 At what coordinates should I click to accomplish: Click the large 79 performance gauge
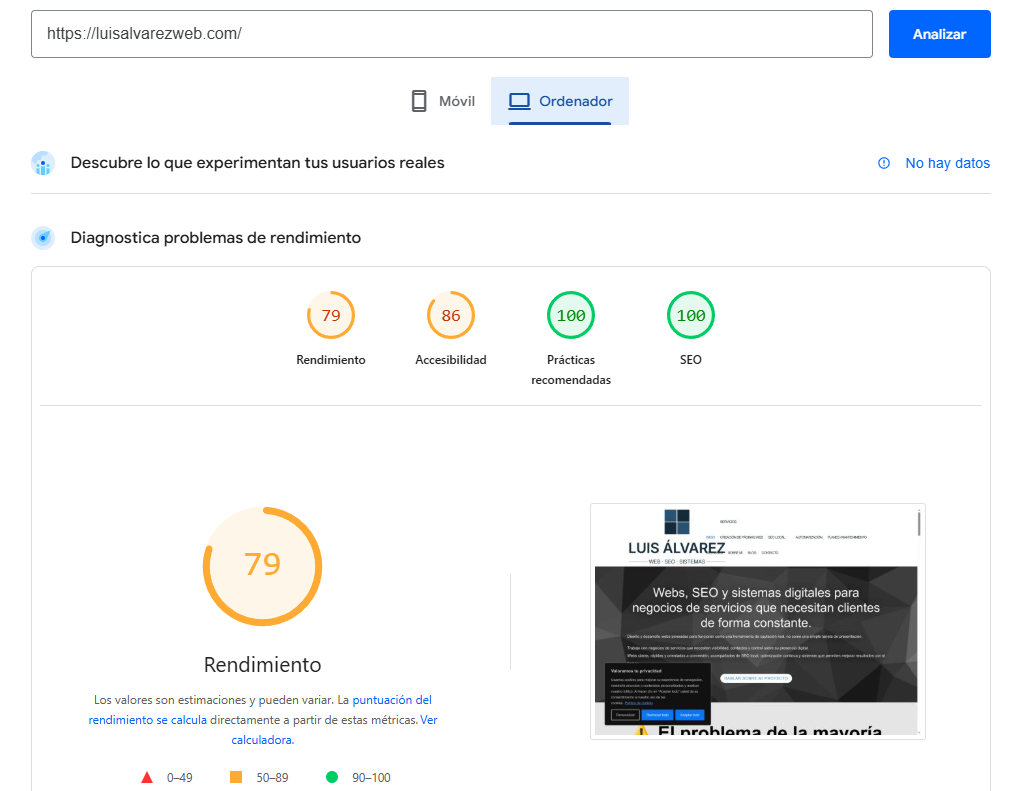[x=263, y=566]
